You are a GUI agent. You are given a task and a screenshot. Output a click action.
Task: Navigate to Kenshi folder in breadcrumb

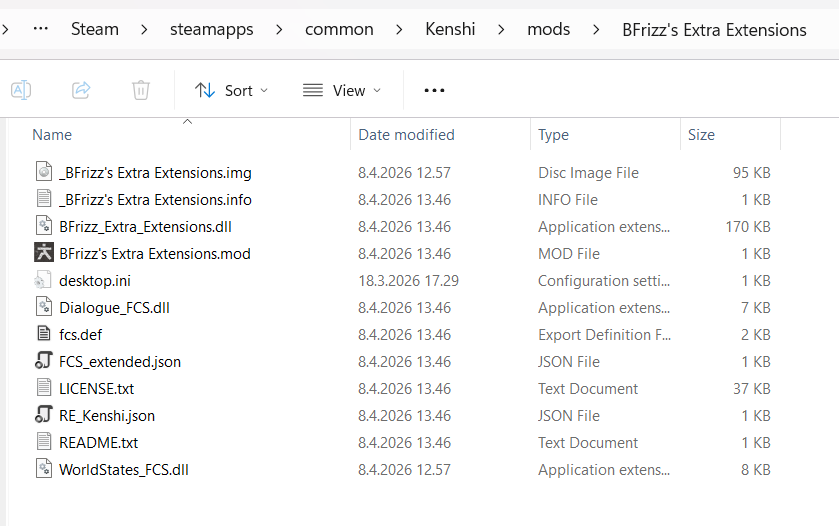click(450, 29)
